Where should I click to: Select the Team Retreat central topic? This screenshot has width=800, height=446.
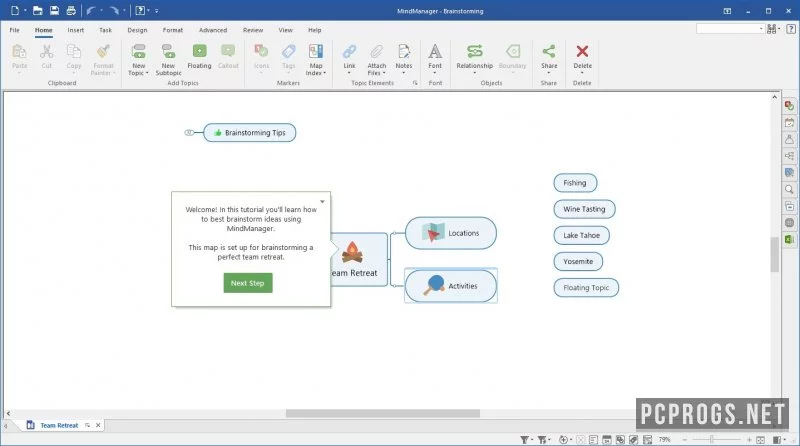pos(359,260)
